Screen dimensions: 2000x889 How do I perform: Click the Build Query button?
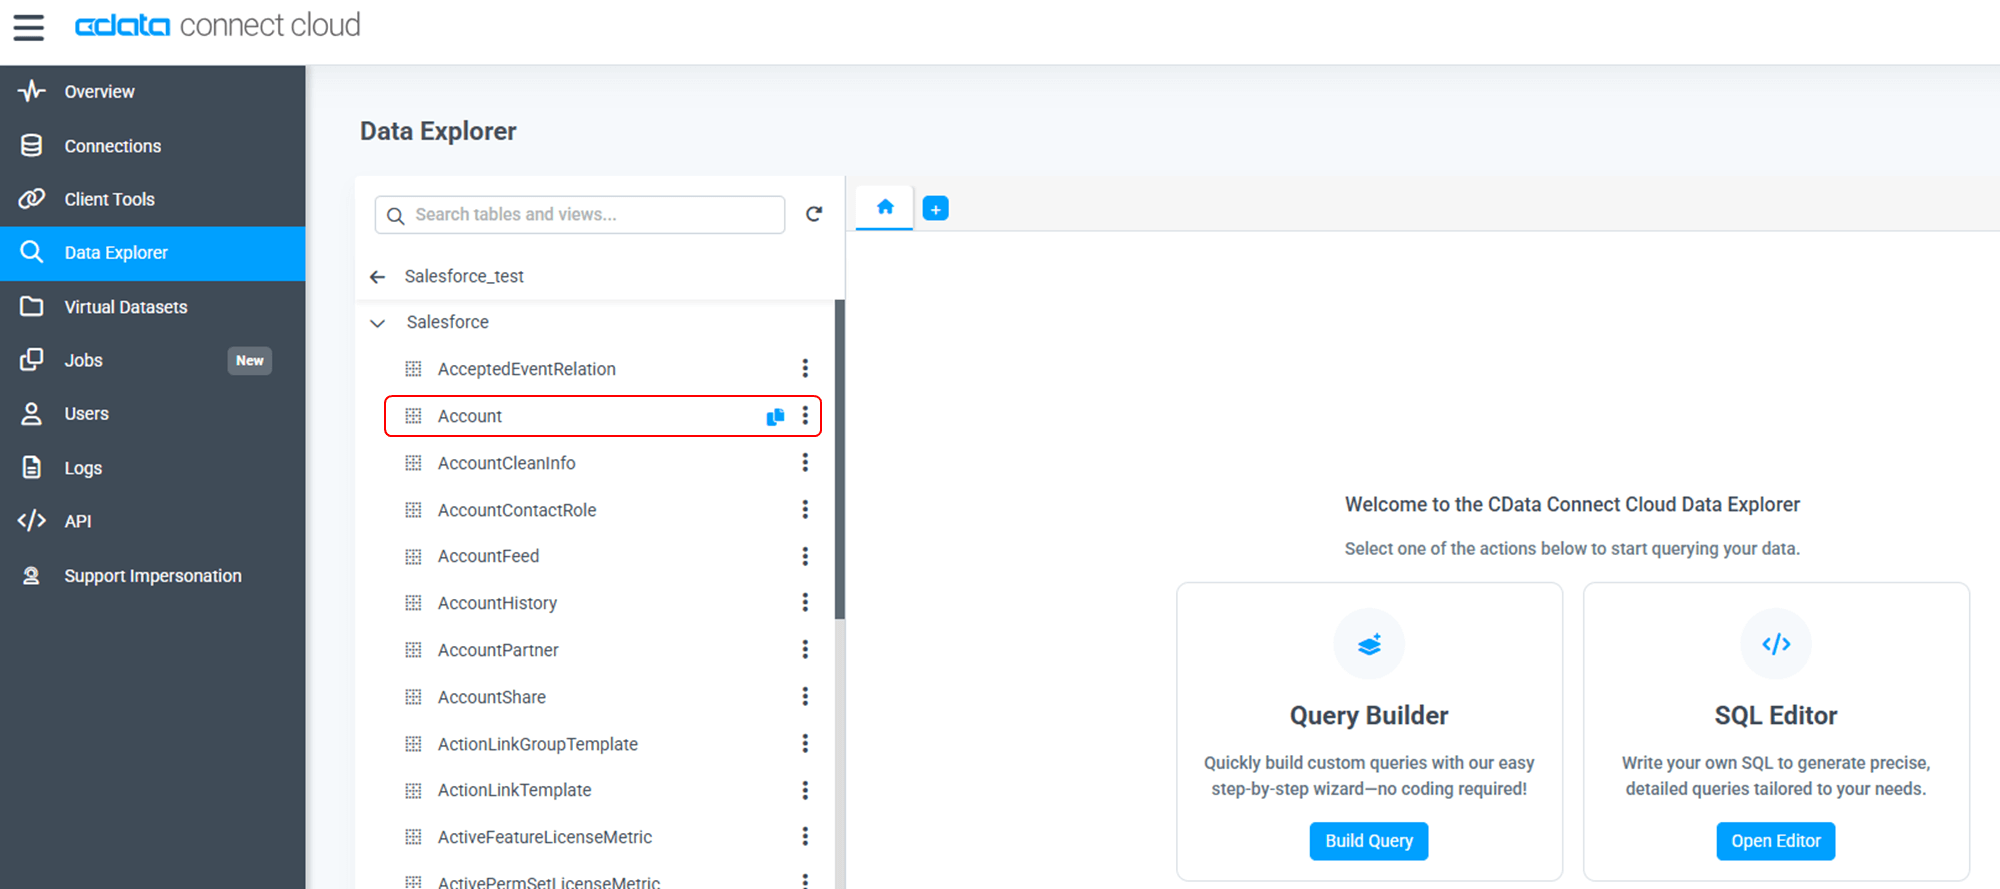point(1369,841)
